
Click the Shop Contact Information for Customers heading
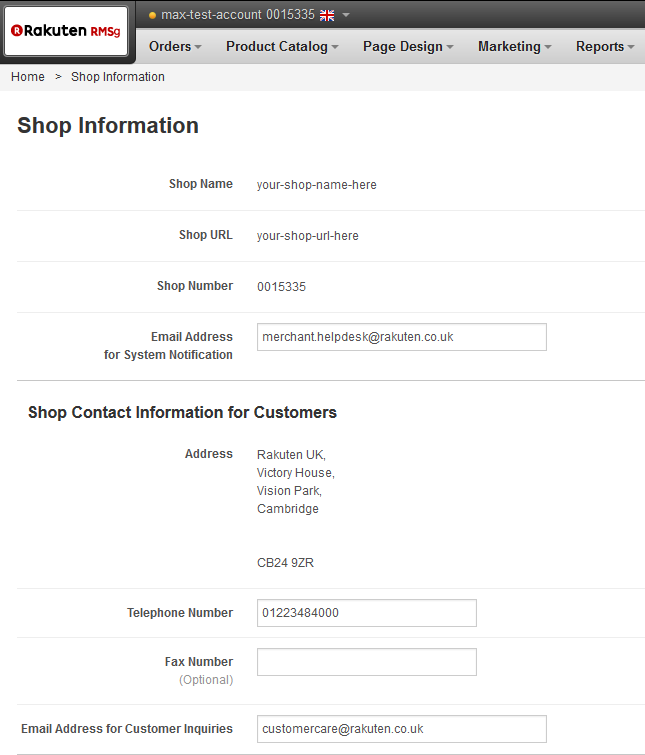[x=182, y=413]
